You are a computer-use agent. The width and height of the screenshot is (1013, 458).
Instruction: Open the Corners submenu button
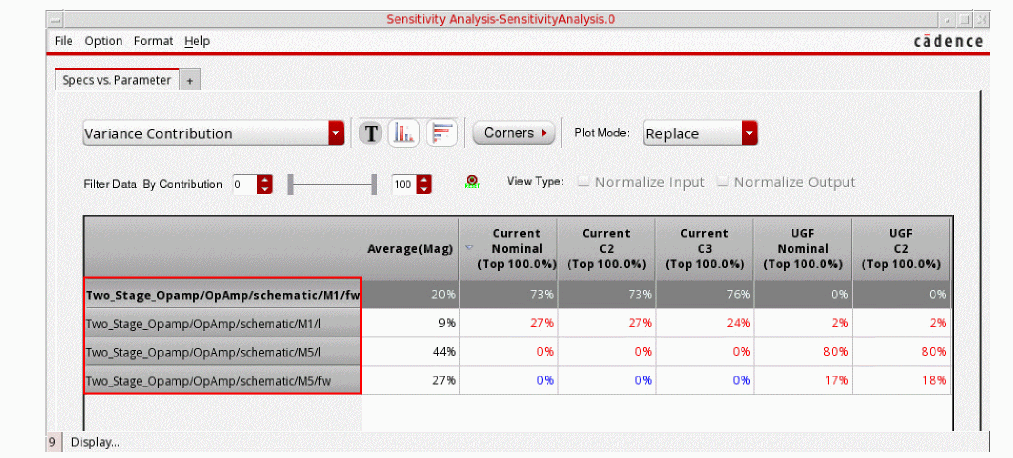514,133
